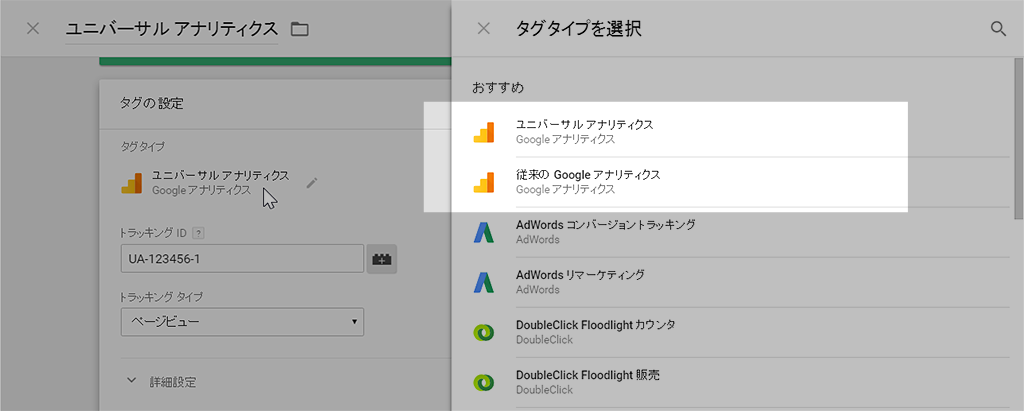The height and width of the screenshot is (411, 1024).
Task: Click the おすすめ heading in the list
Action: 498,87
